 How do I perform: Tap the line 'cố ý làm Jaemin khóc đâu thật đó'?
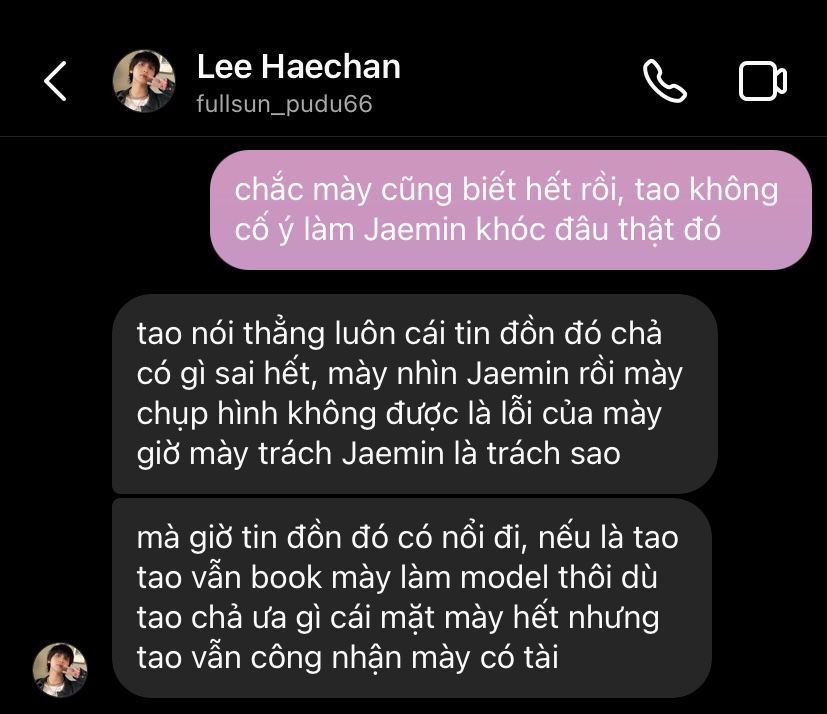pos(478,230)
